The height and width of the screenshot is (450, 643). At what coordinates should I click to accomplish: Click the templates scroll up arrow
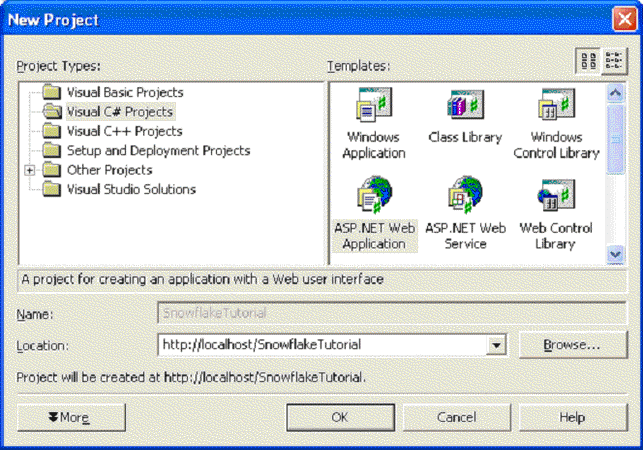coord(615,93)
